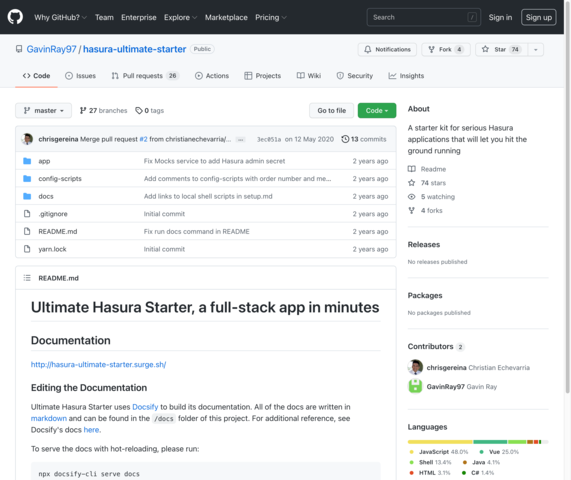Open the docs folder icon
The image size is (571, 480).
27,196
